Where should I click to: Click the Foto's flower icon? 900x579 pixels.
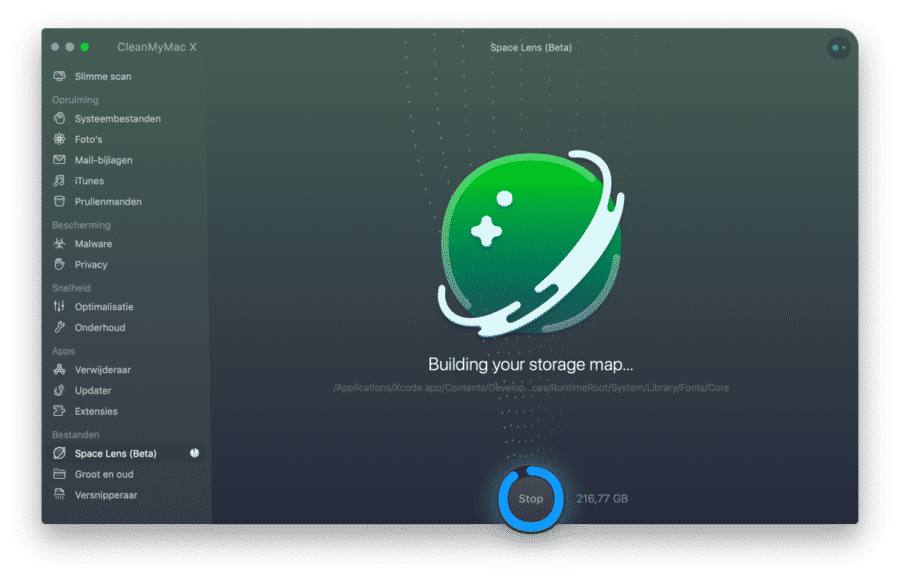tap(59, 139)
